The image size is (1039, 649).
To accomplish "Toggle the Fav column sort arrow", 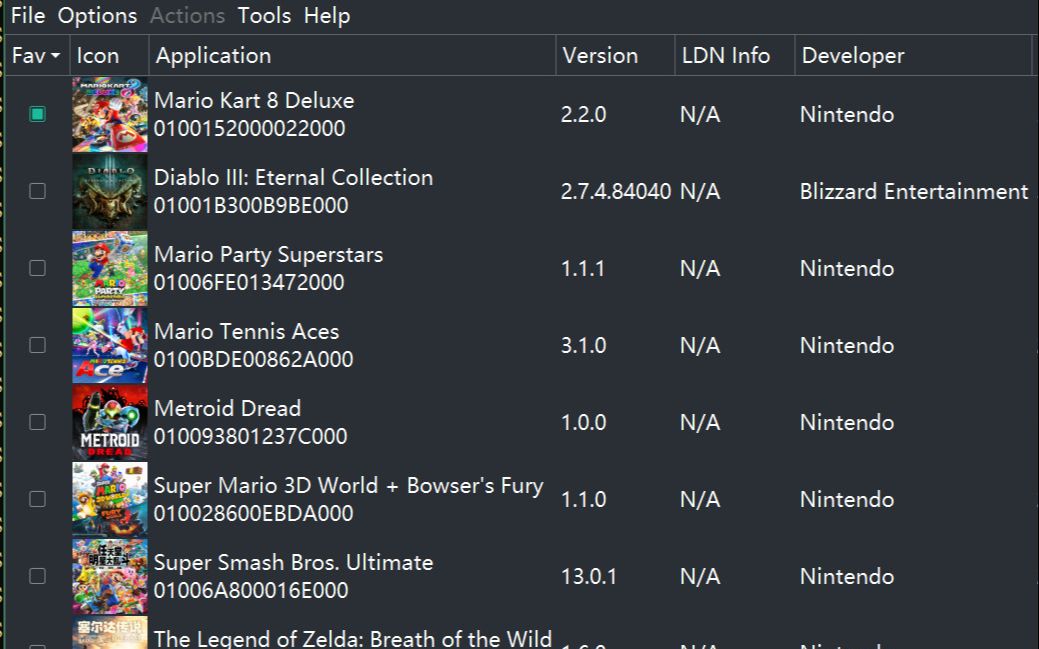I will click(55, 56).
